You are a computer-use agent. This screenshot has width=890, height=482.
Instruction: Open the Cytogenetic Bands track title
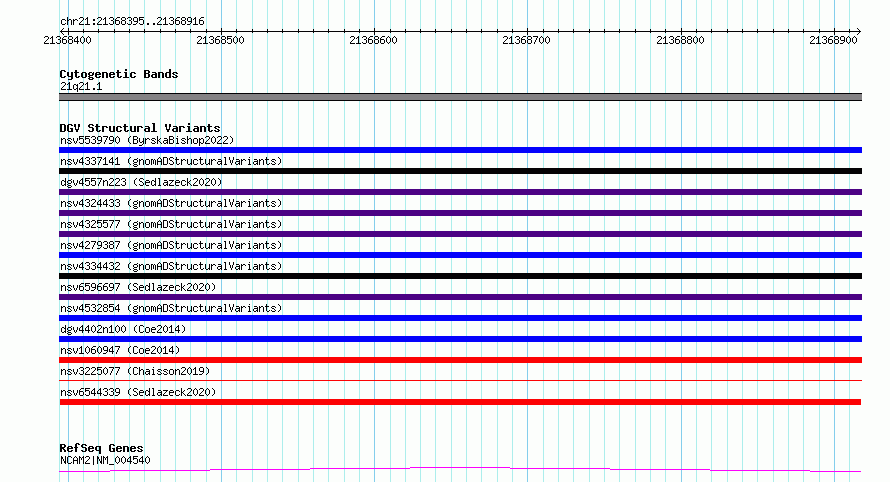[x=119, y=74]
